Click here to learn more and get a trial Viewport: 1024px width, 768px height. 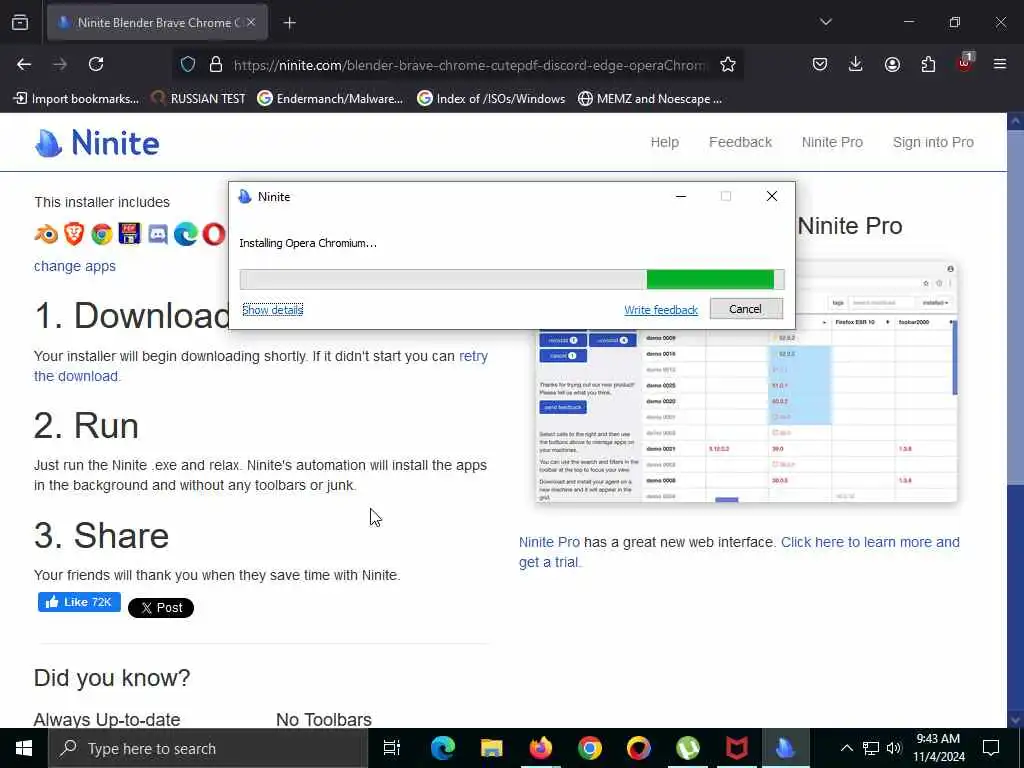pos(739,552)
